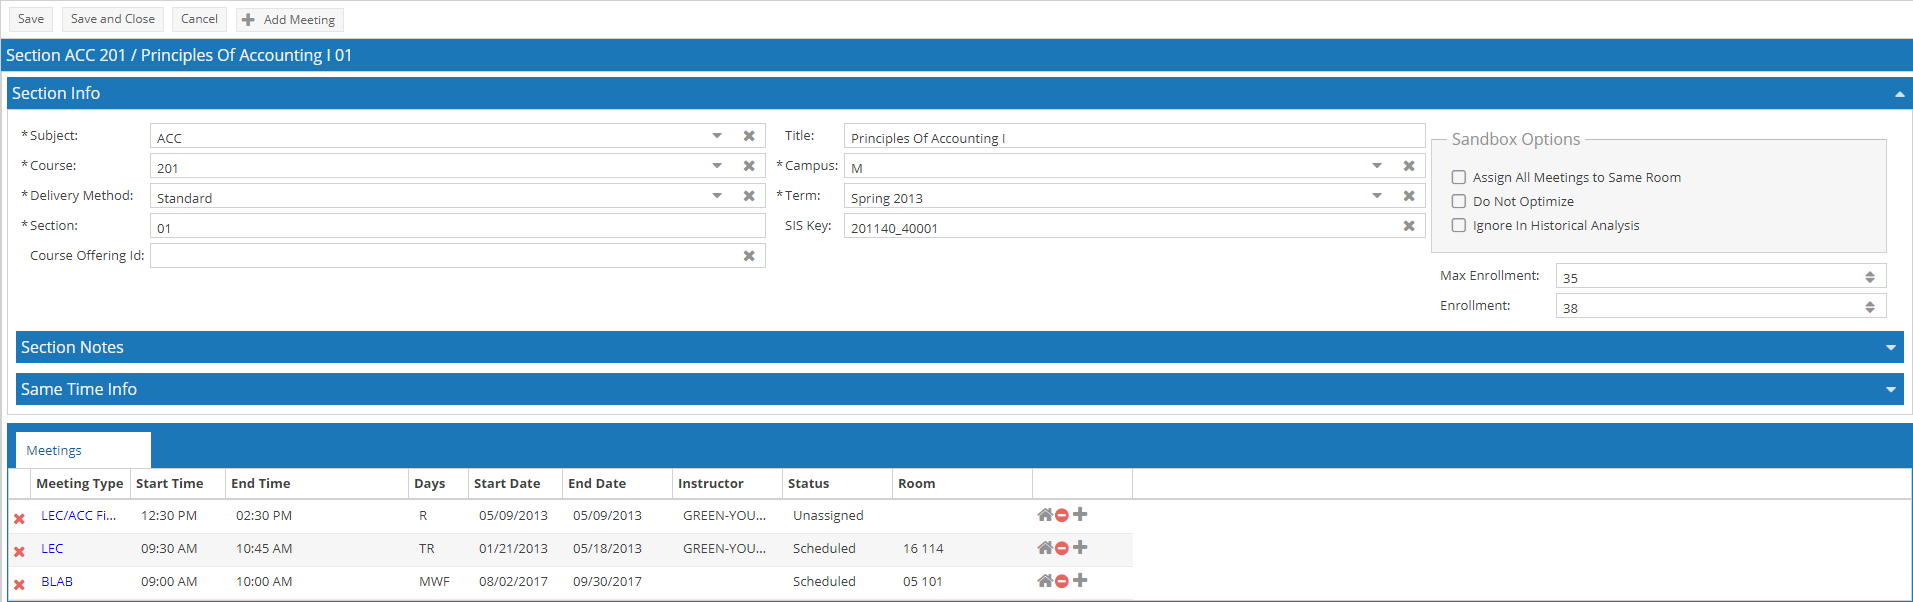Adjust the Max Enrollment stepper
Screen dimensions: 1913x602
[x=1870, y=277]
